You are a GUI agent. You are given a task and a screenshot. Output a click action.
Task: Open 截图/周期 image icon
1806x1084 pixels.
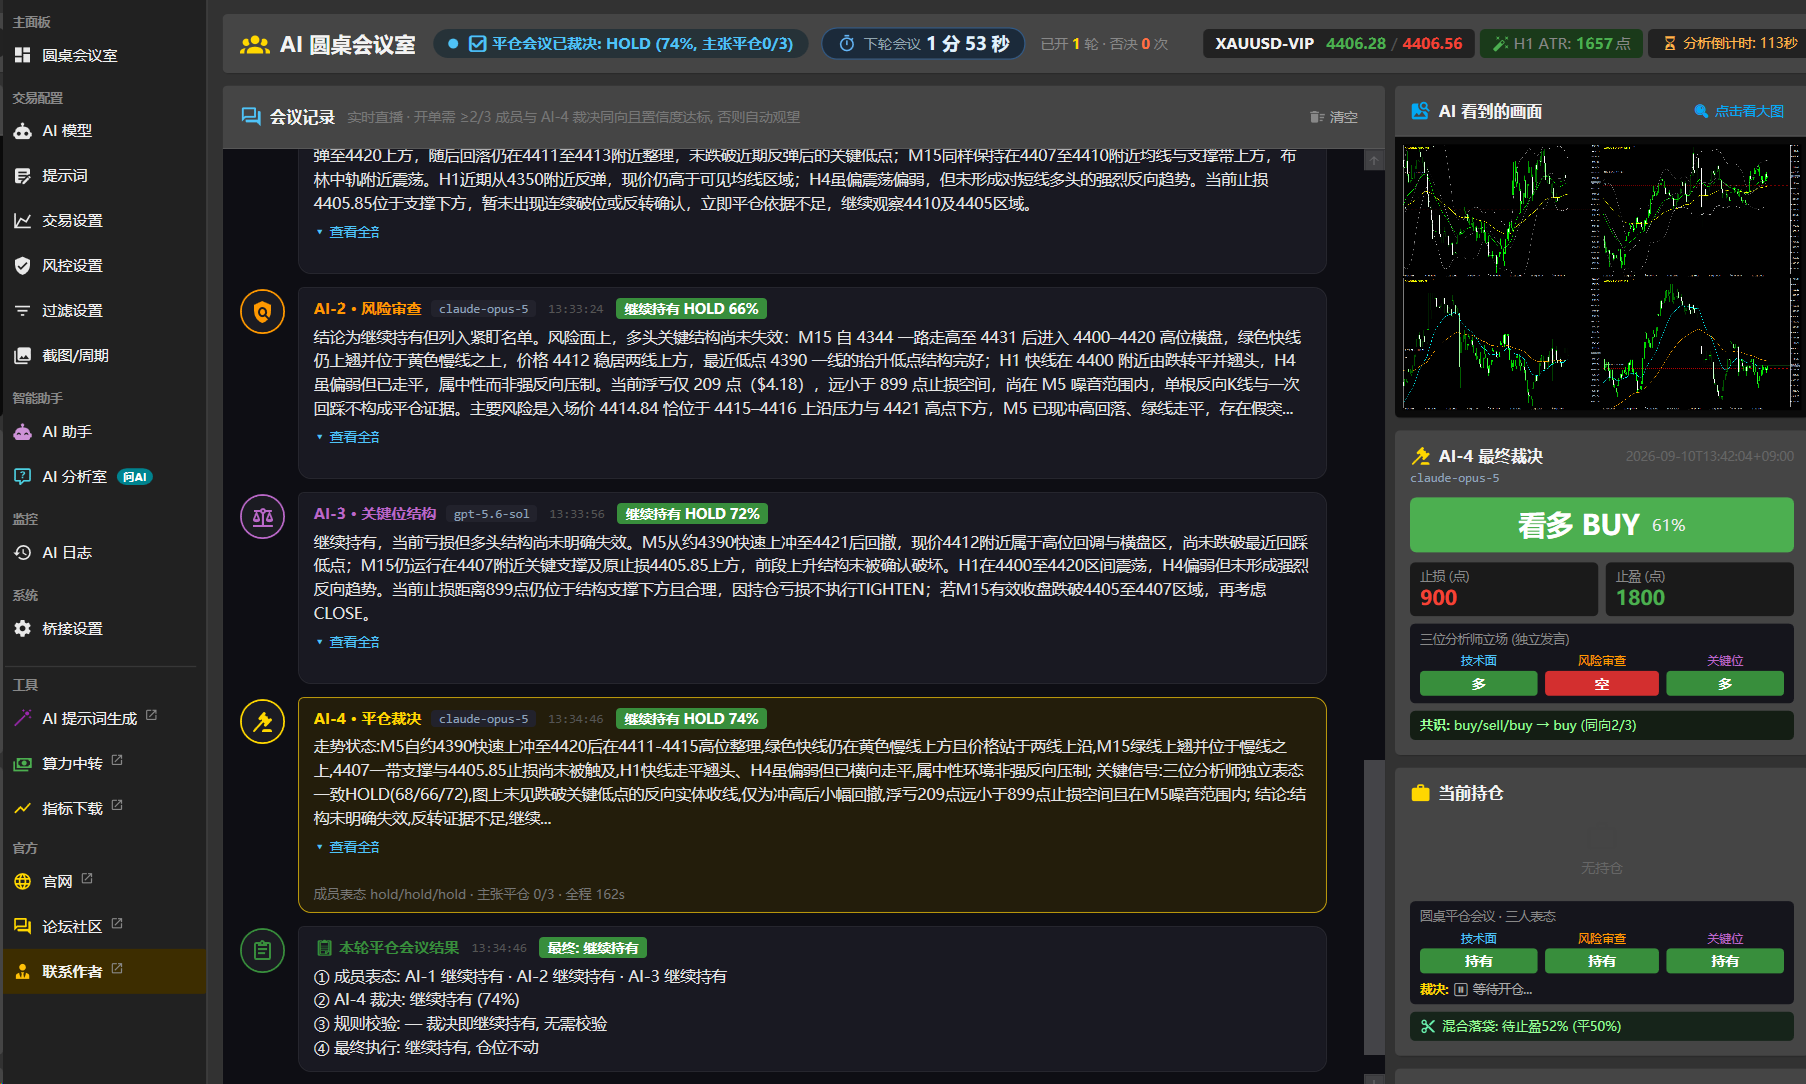23,355
